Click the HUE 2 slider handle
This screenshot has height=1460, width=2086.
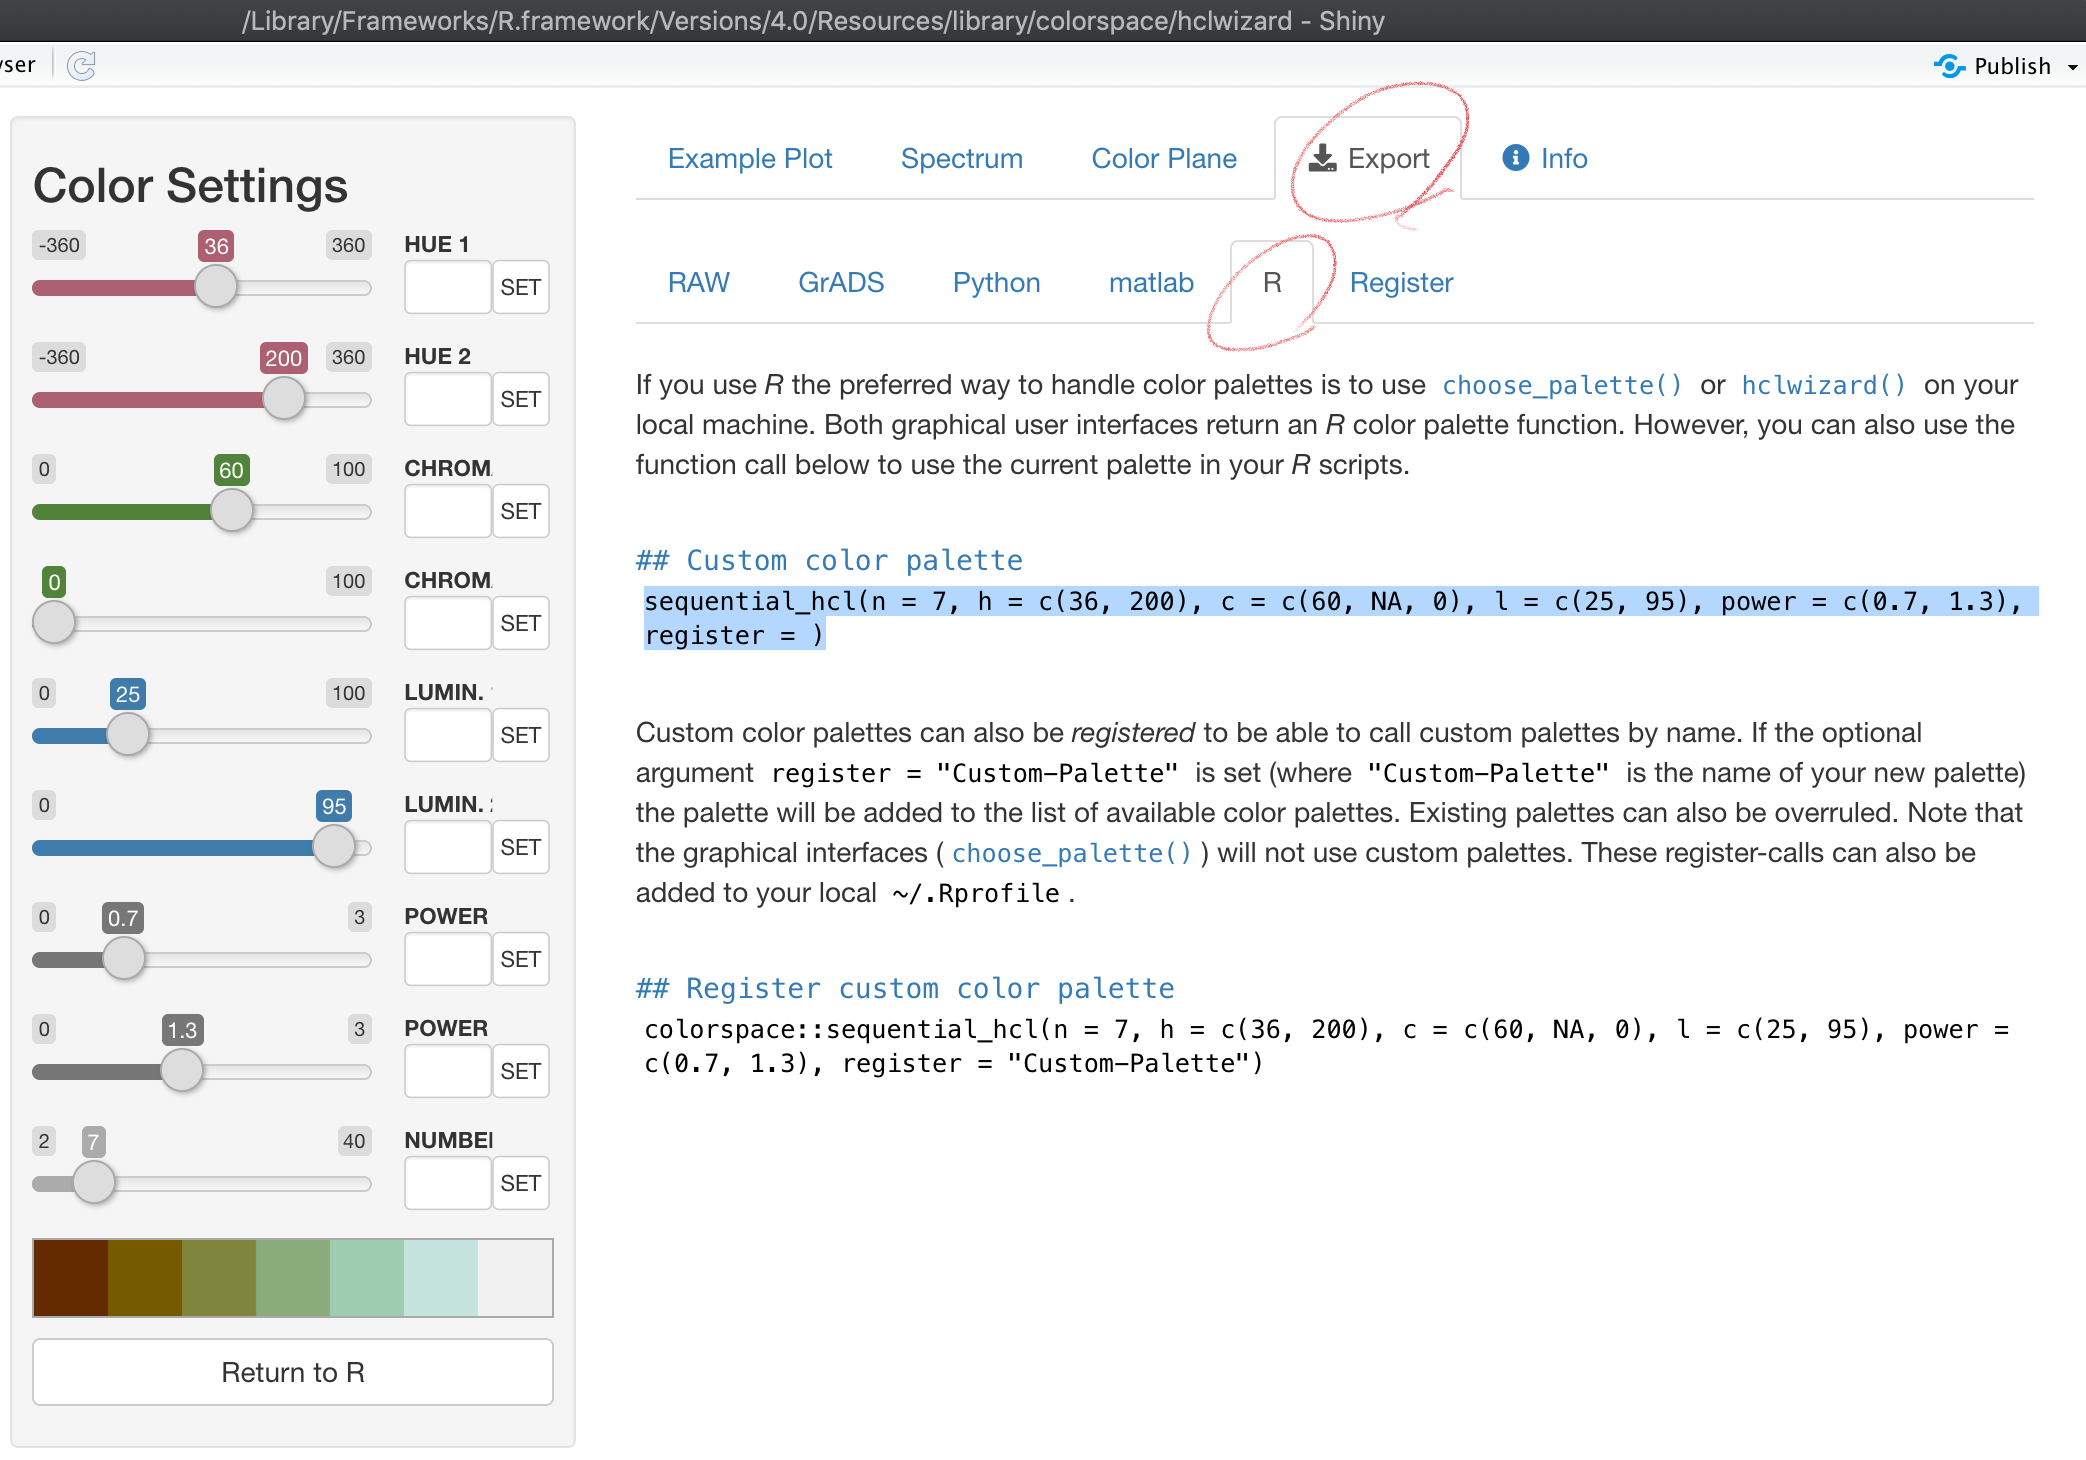(x=283, y=399)
